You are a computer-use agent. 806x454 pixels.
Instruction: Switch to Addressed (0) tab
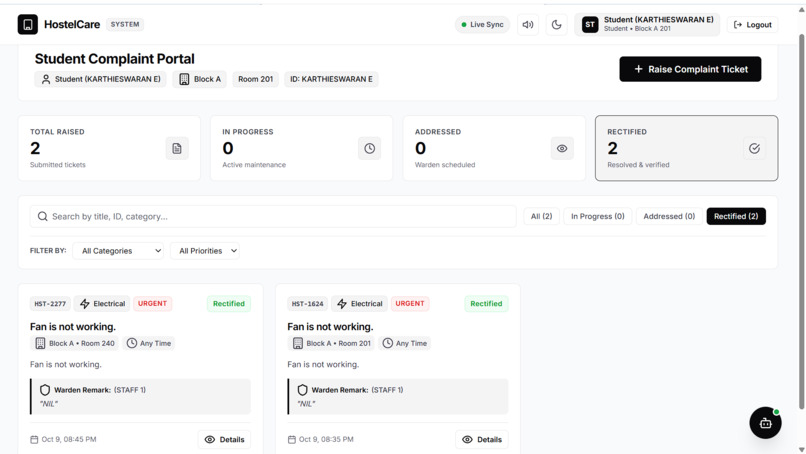point(669,216)
